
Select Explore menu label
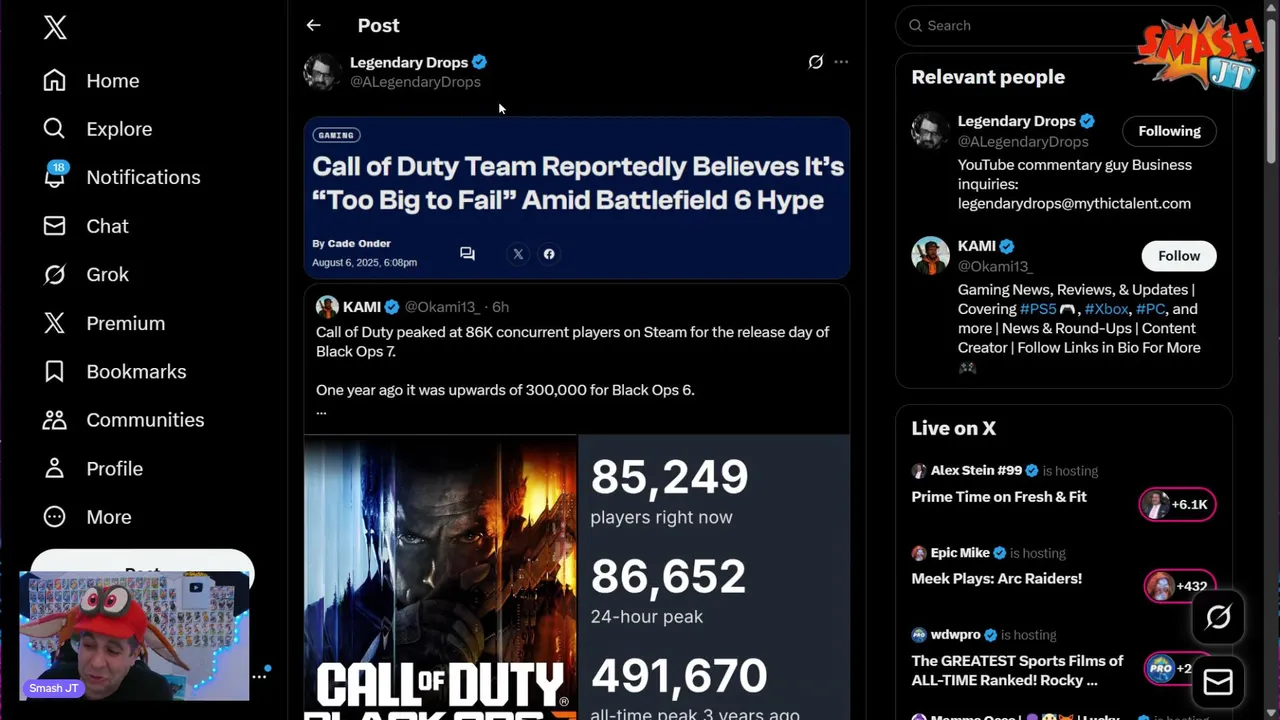119,129
